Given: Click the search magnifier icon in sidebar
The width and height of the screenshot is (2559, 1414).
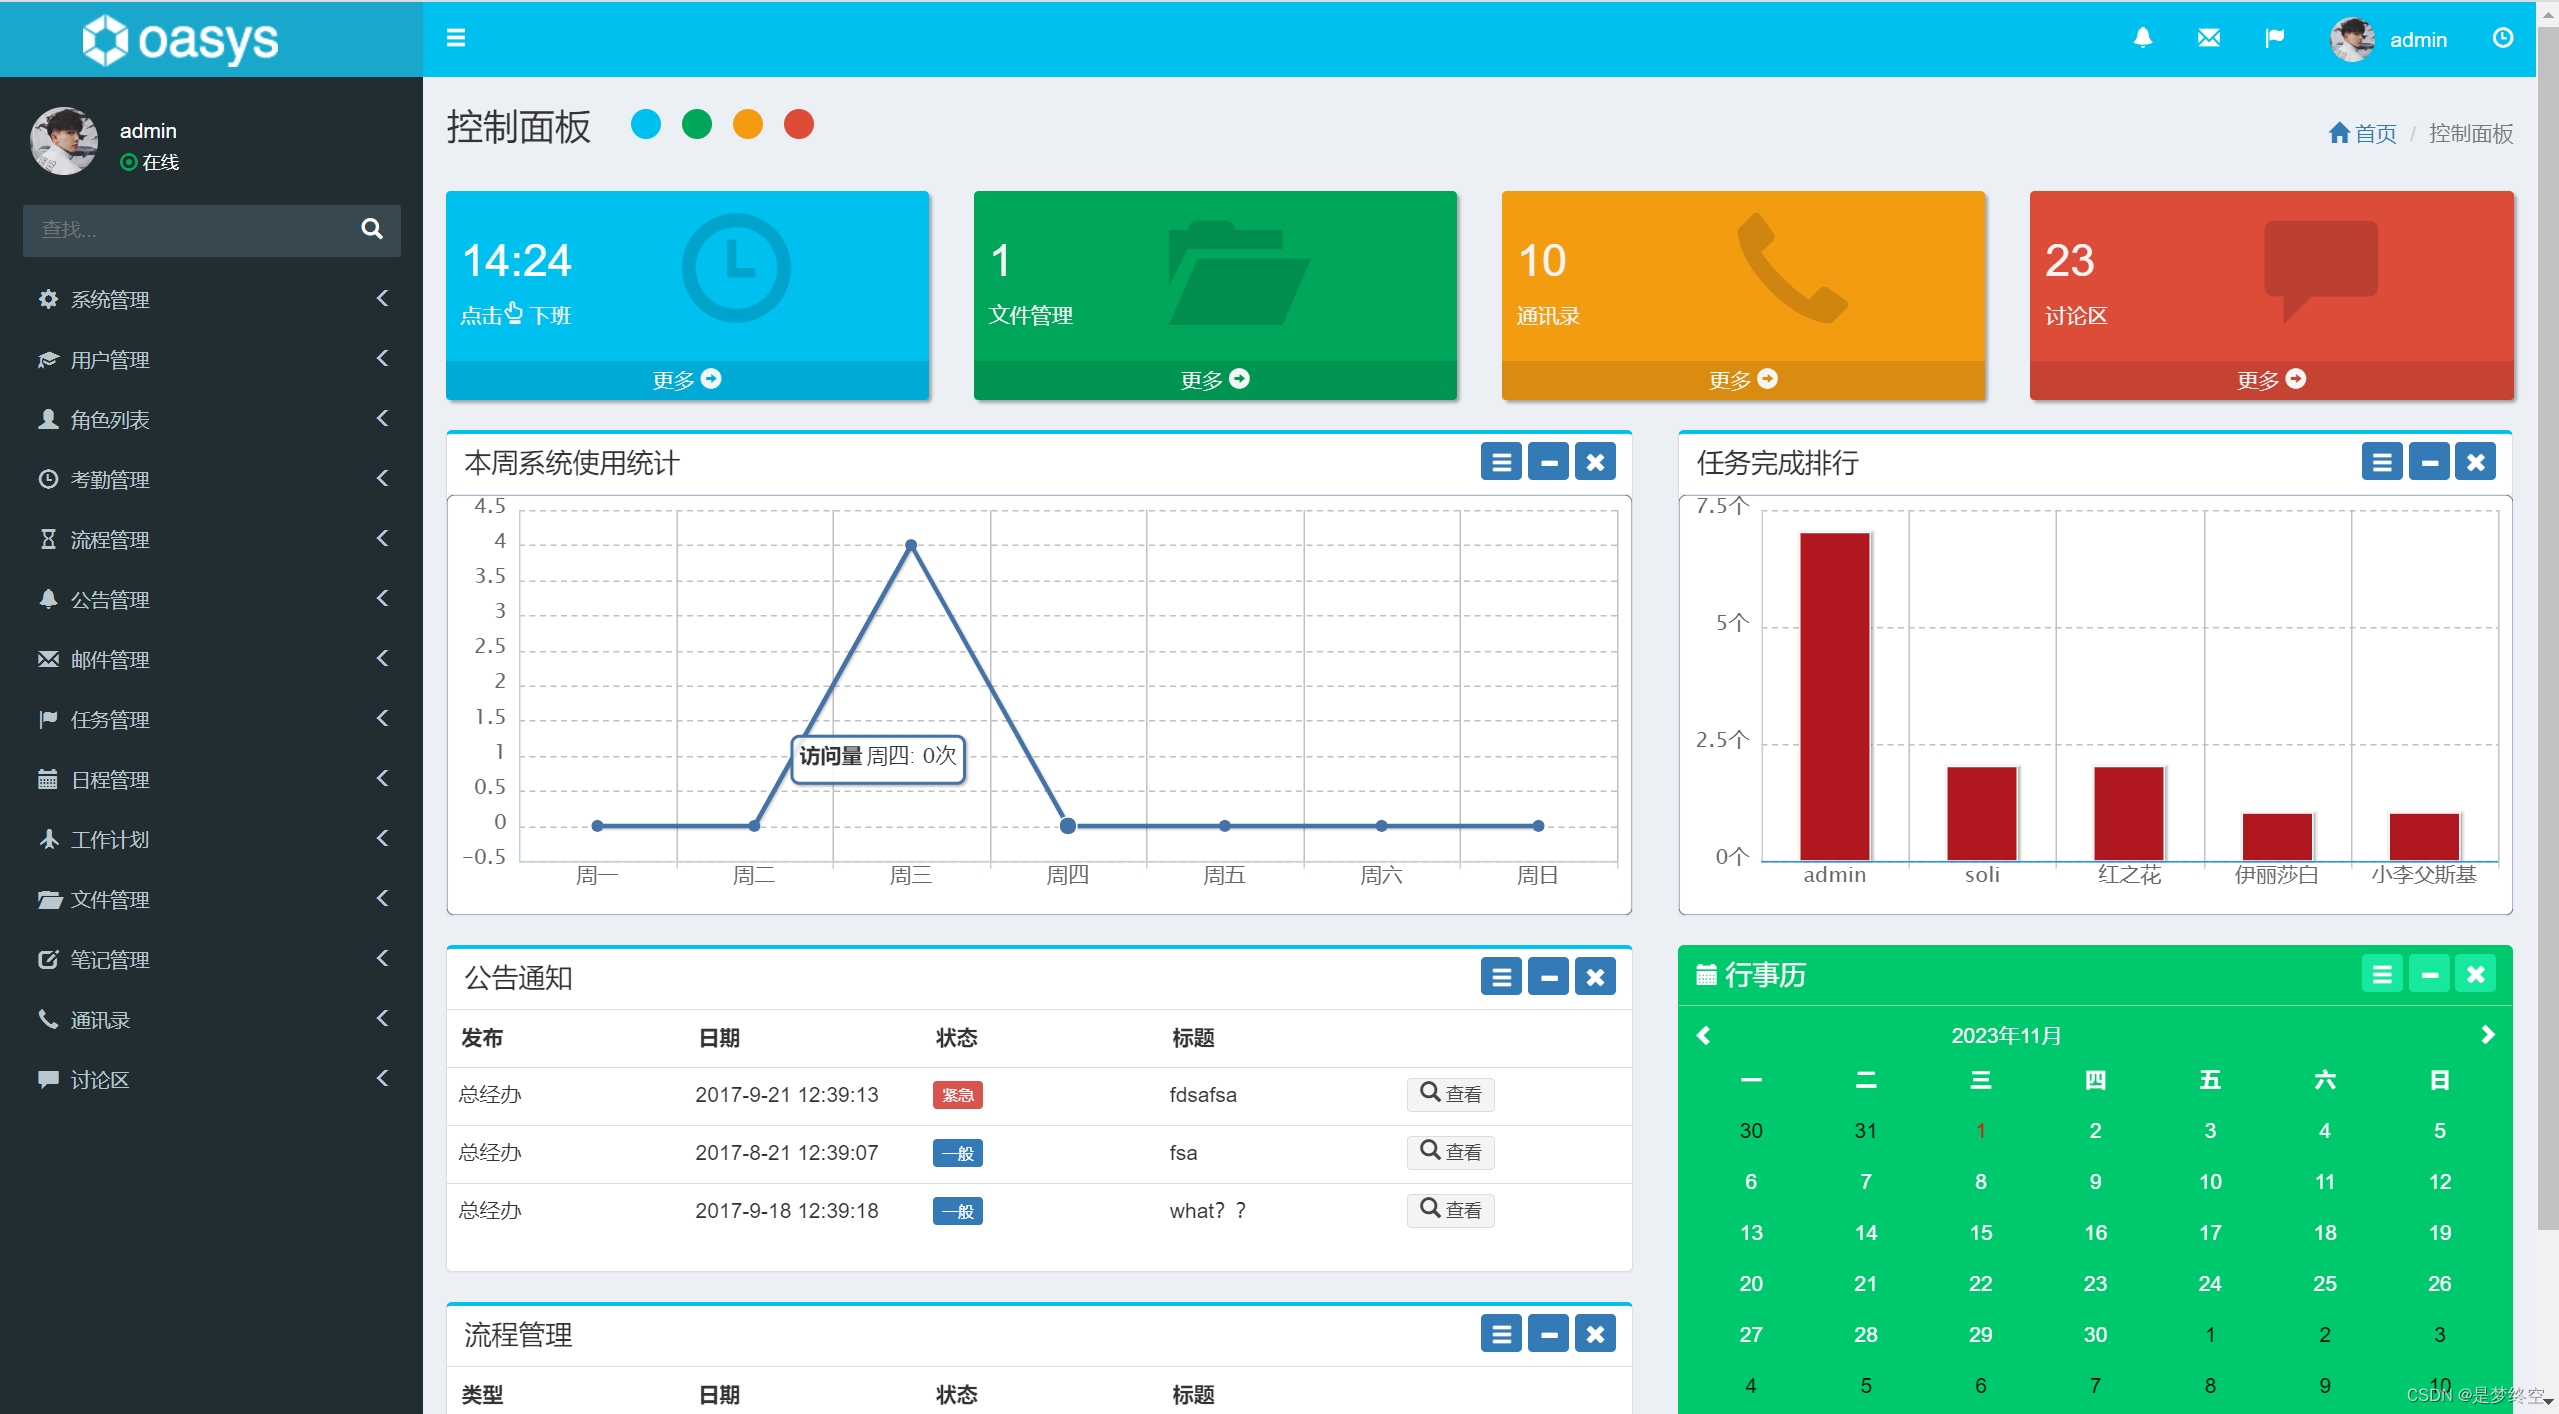Looking at the screenshot, I should tap(372, 229).
